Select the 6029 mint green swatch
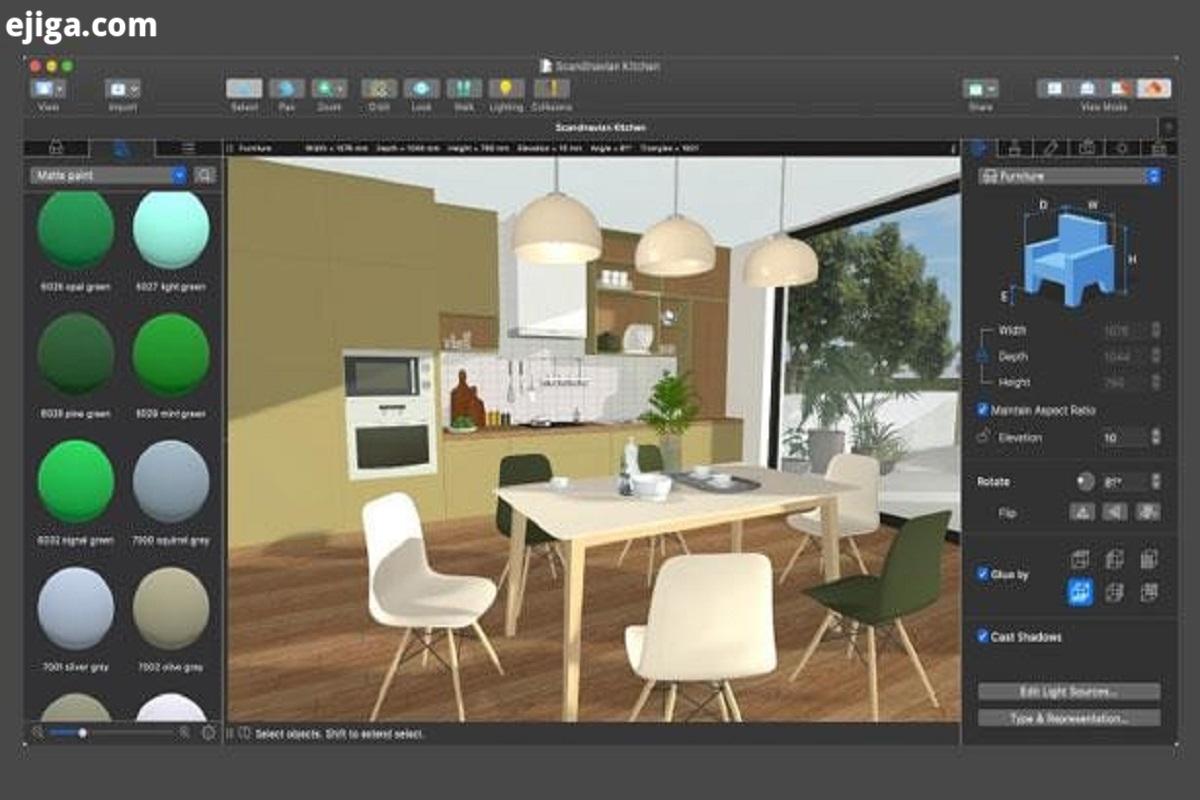1200x800 pixels. [171, 354]
